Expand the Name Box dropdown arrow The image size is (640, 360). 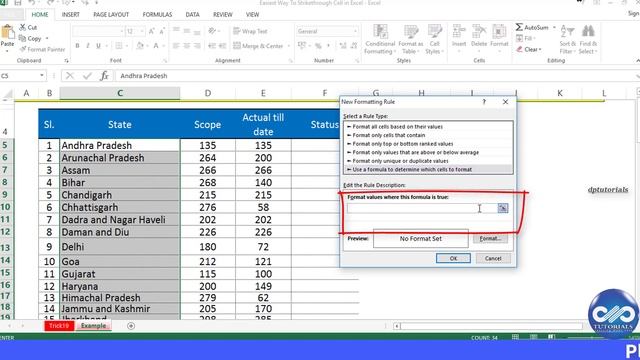pyautogui.click(x=42, y=76)
